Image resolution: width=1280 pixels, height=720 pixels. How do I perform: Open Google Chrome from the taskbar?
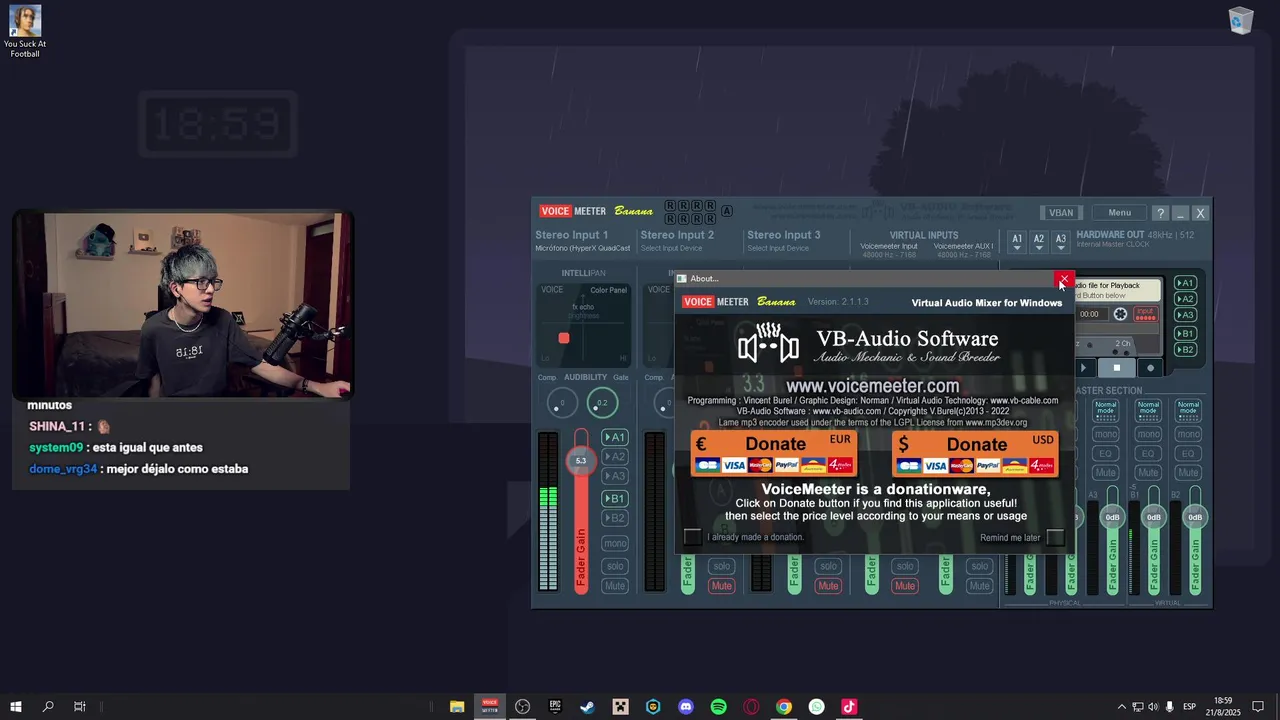click(784, 707)
